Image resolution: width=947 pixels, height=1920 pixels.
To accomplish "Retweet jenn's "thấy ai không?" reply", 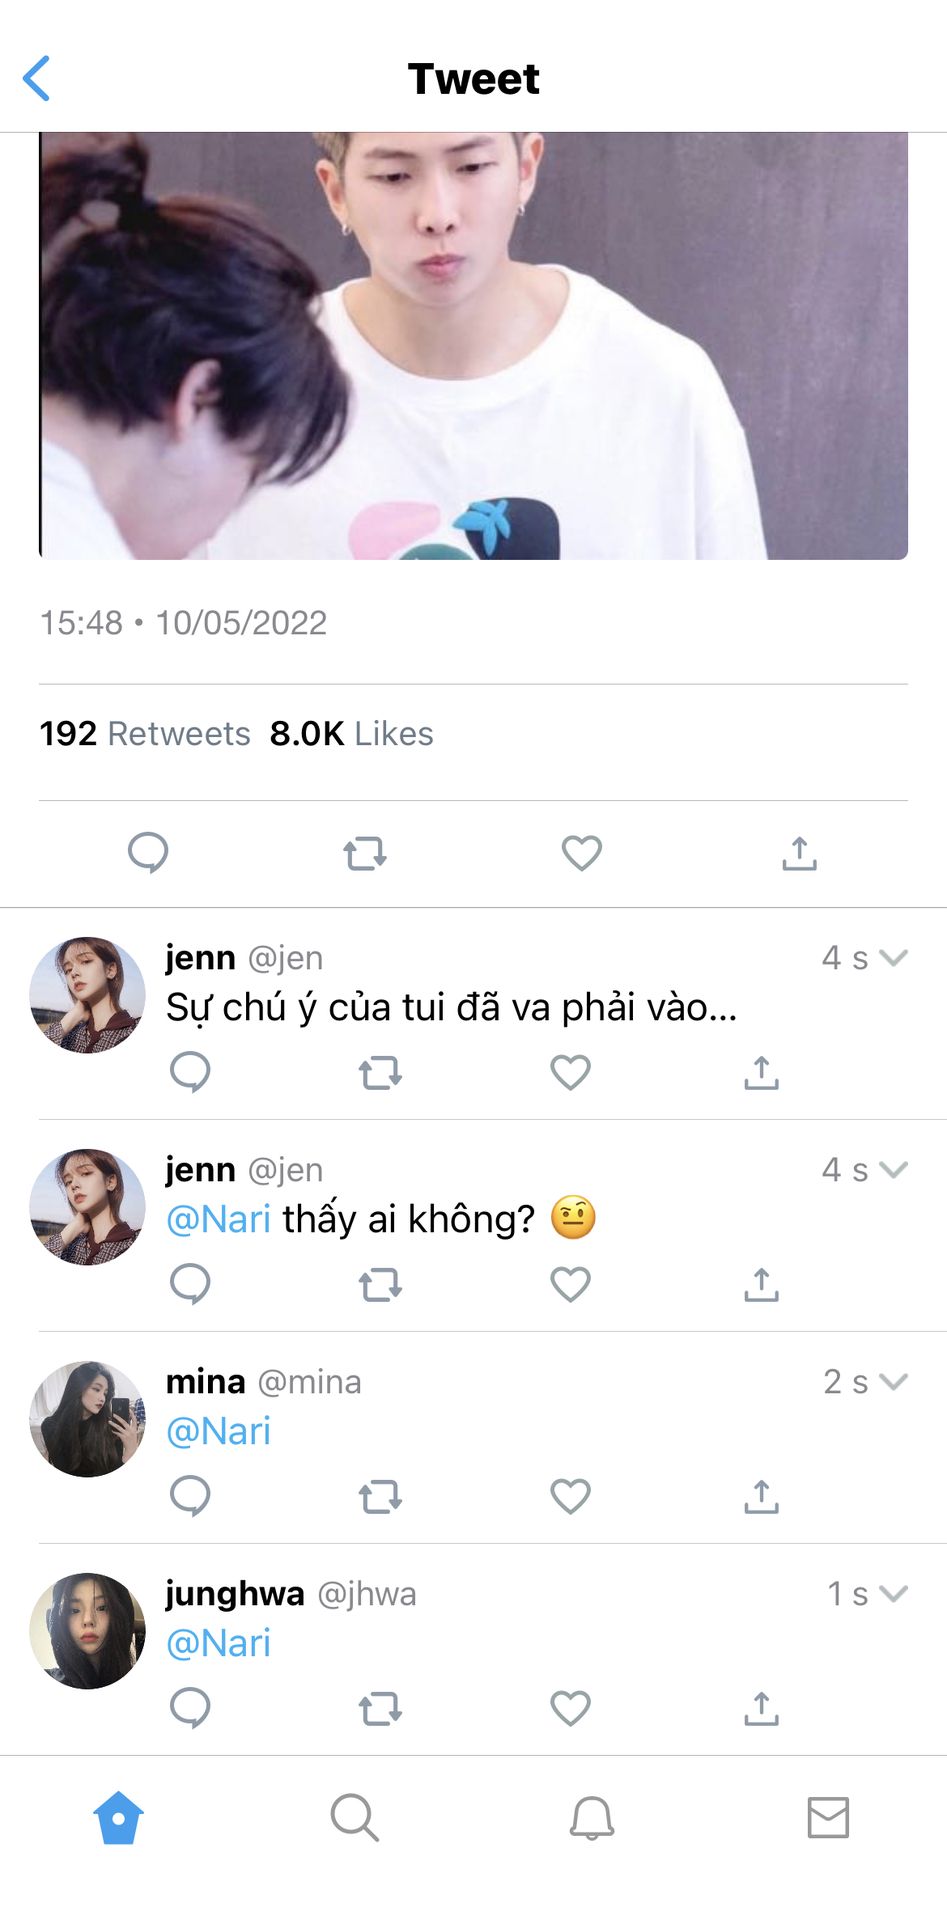I will [x=380, y=1284].
